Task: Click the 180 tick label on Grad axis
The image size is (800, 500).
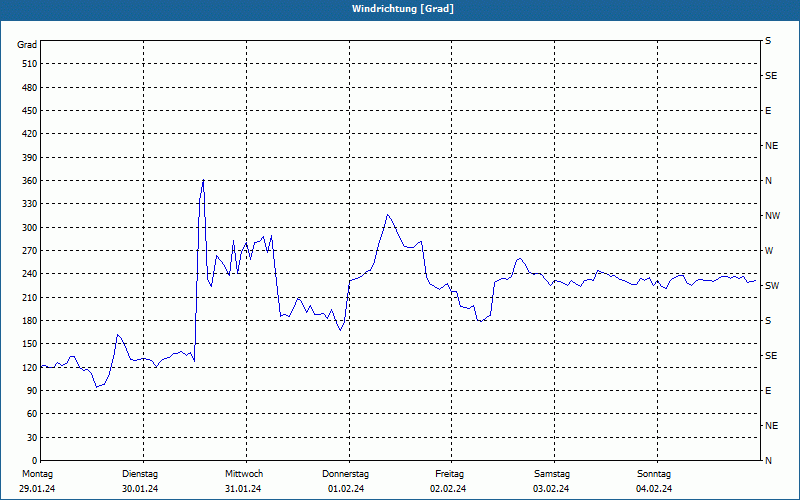Action: [29, 321]
